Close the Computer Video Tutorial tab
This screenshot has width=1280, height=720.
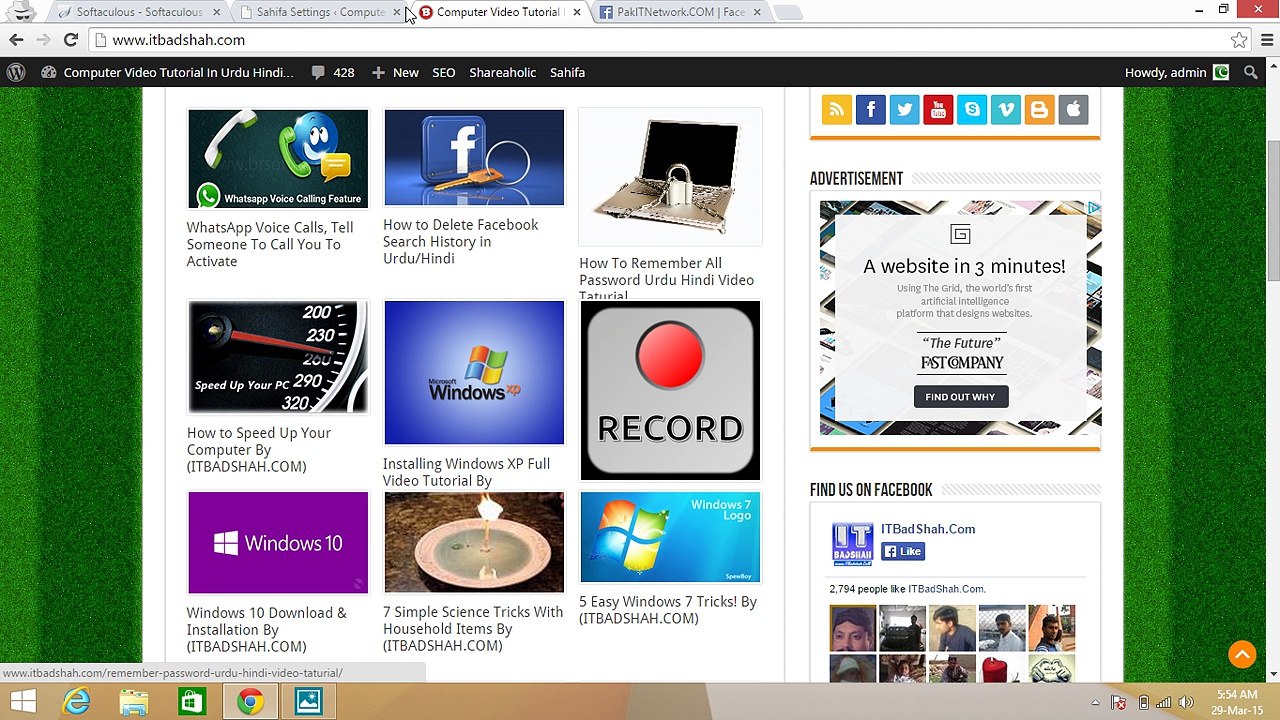(577, 12)
